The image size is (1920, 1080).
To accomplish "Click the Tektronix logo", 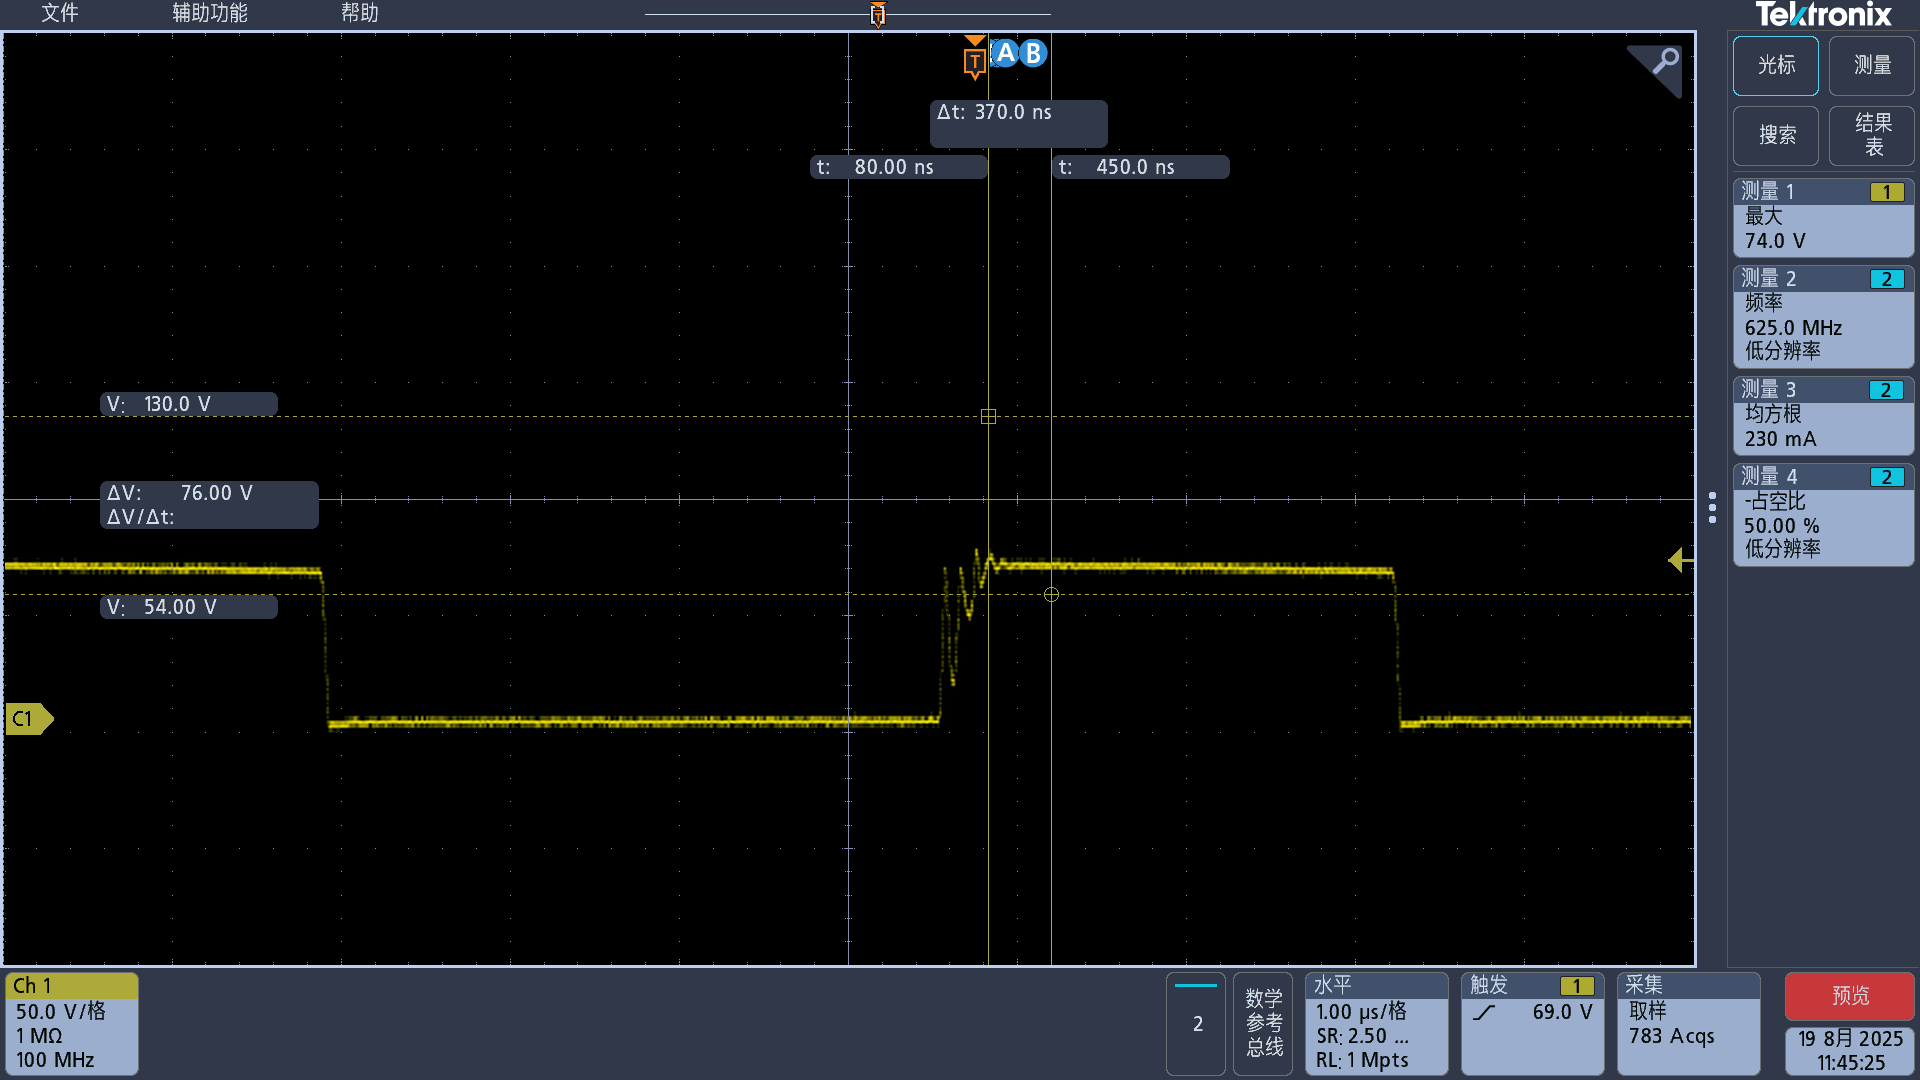I will point(1824,15).
